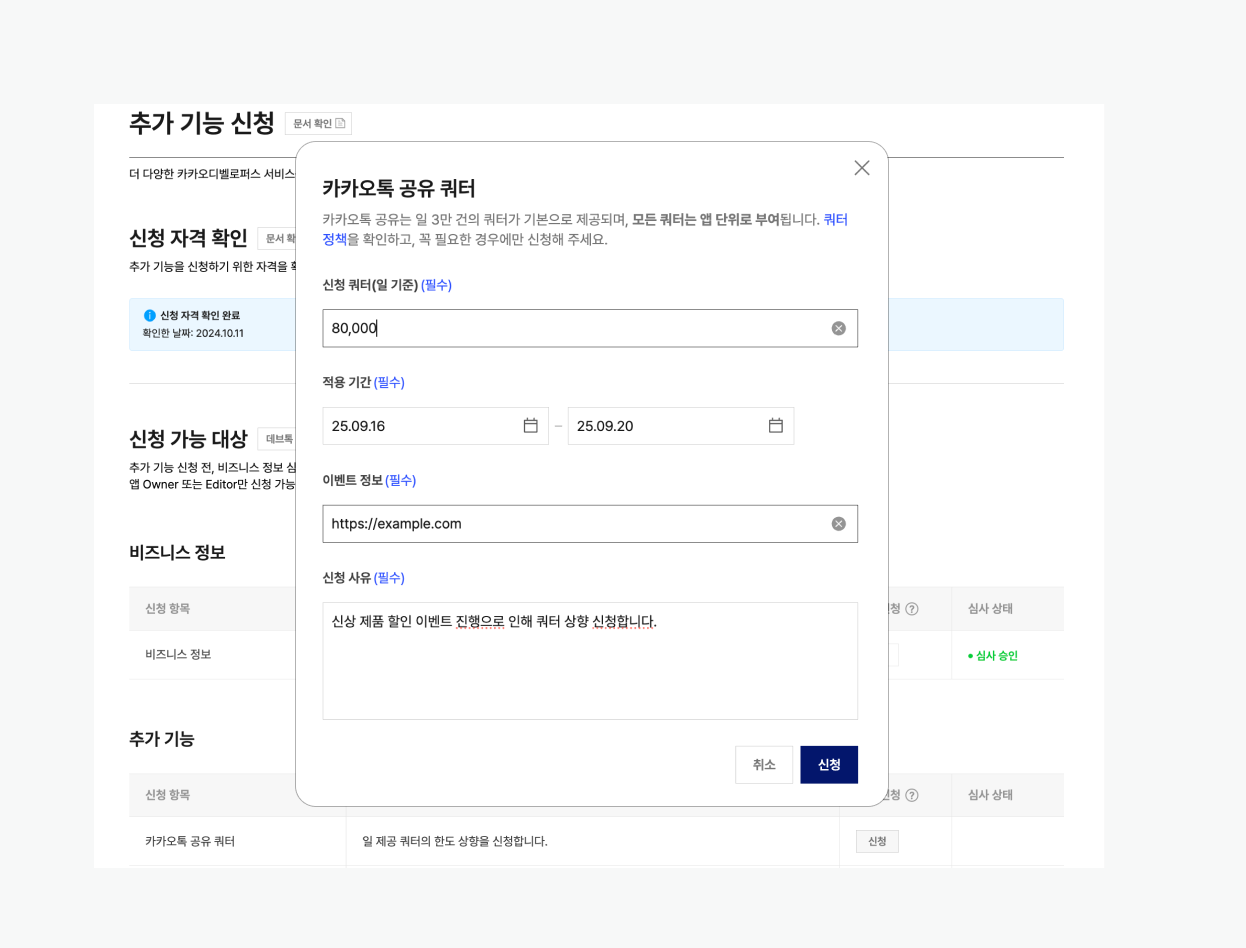Click the green 심사 승인 status

pyautogui.click(x=993, y=656)
